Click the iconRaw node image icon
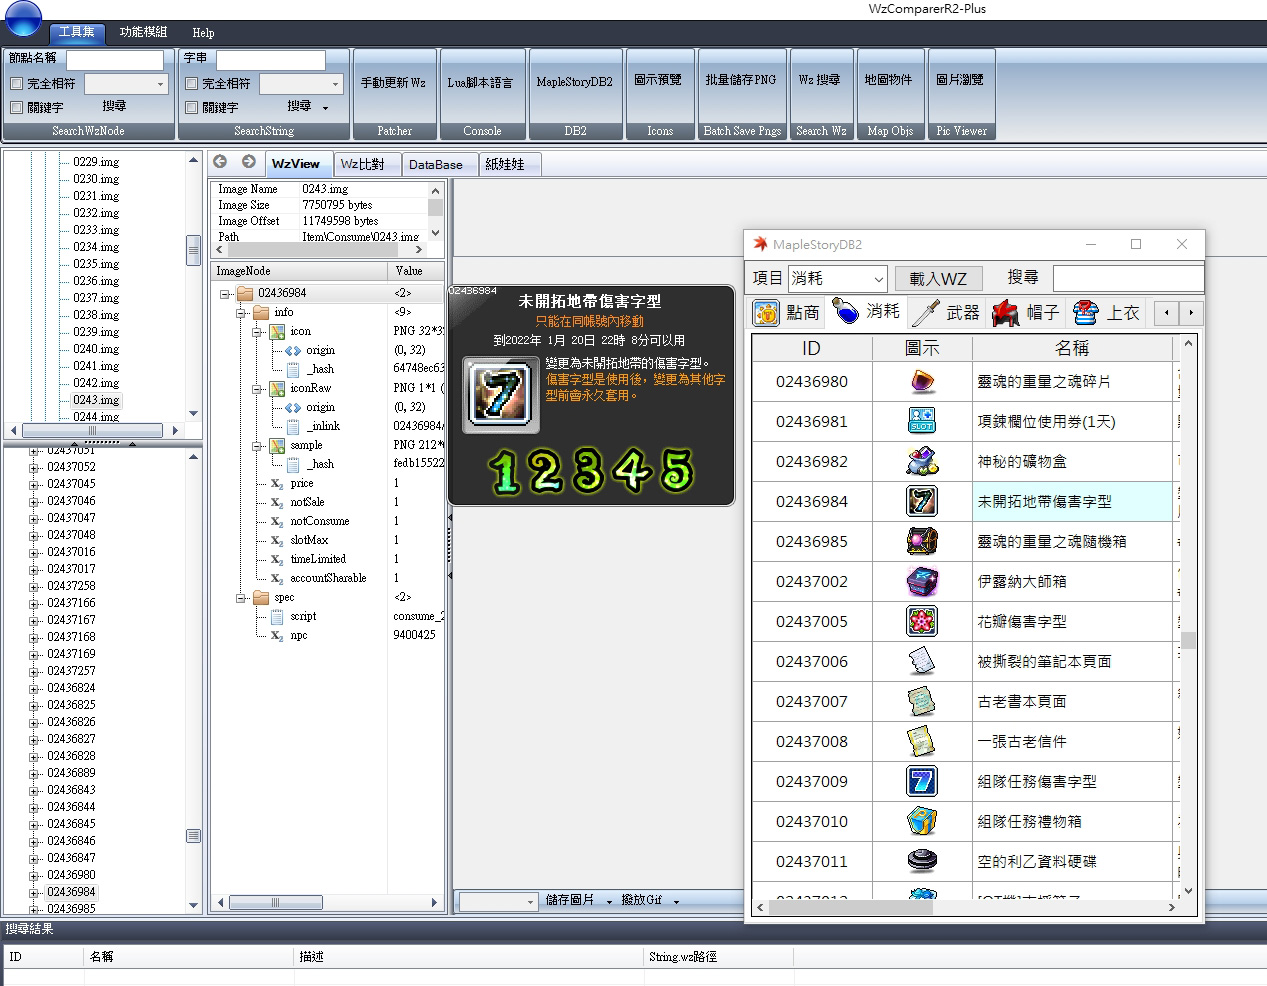Image resolution: width=1267 pixels, height=986 pixels. pyautogui.click(x=278, y=388)
